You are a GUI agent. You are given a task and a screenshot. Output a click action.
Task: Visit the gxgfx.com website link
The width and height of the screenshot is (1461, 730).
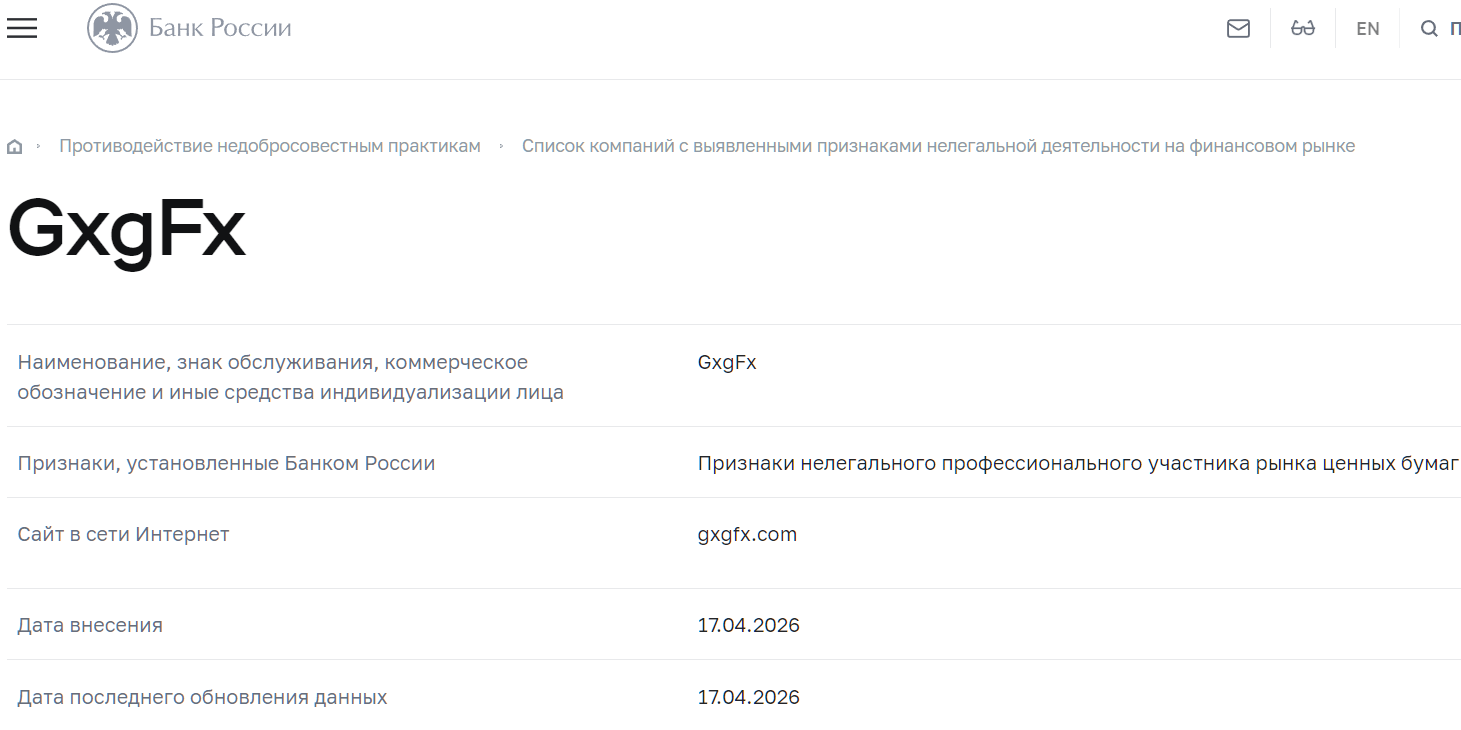coord(748,534)
